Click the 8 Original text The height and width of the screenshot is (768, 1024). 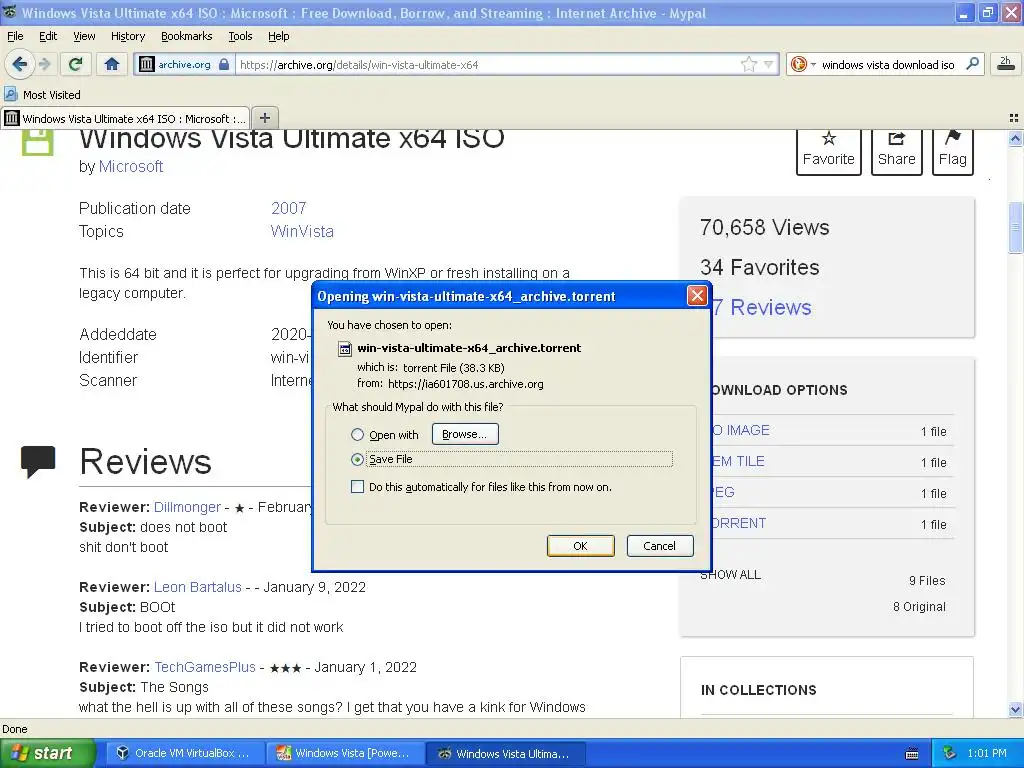(919, 607)
